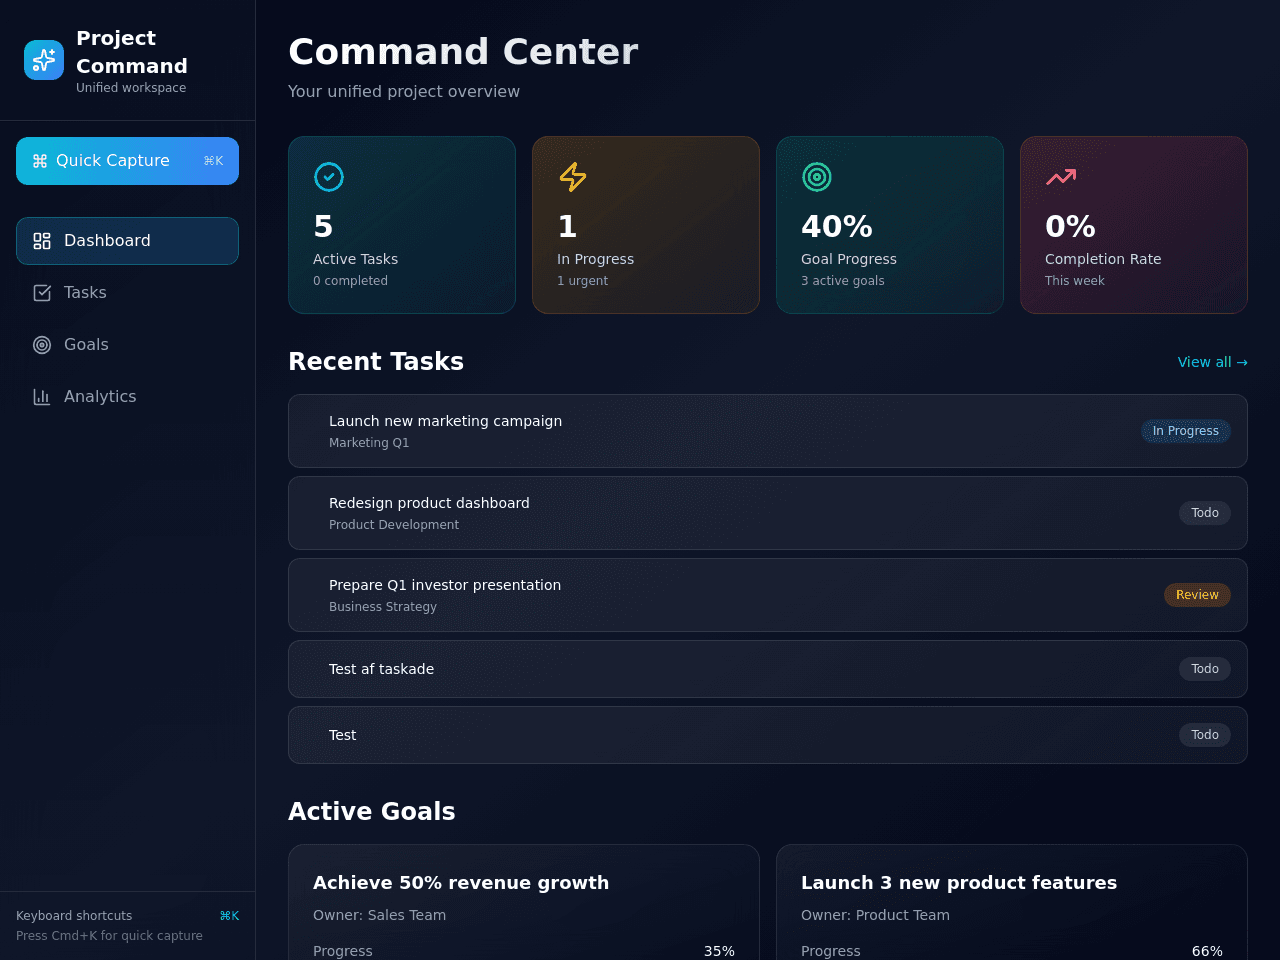Select the Launch 3 new product features goal
The width and height of the screenshot is (1280, 960).
(1012, 902)
